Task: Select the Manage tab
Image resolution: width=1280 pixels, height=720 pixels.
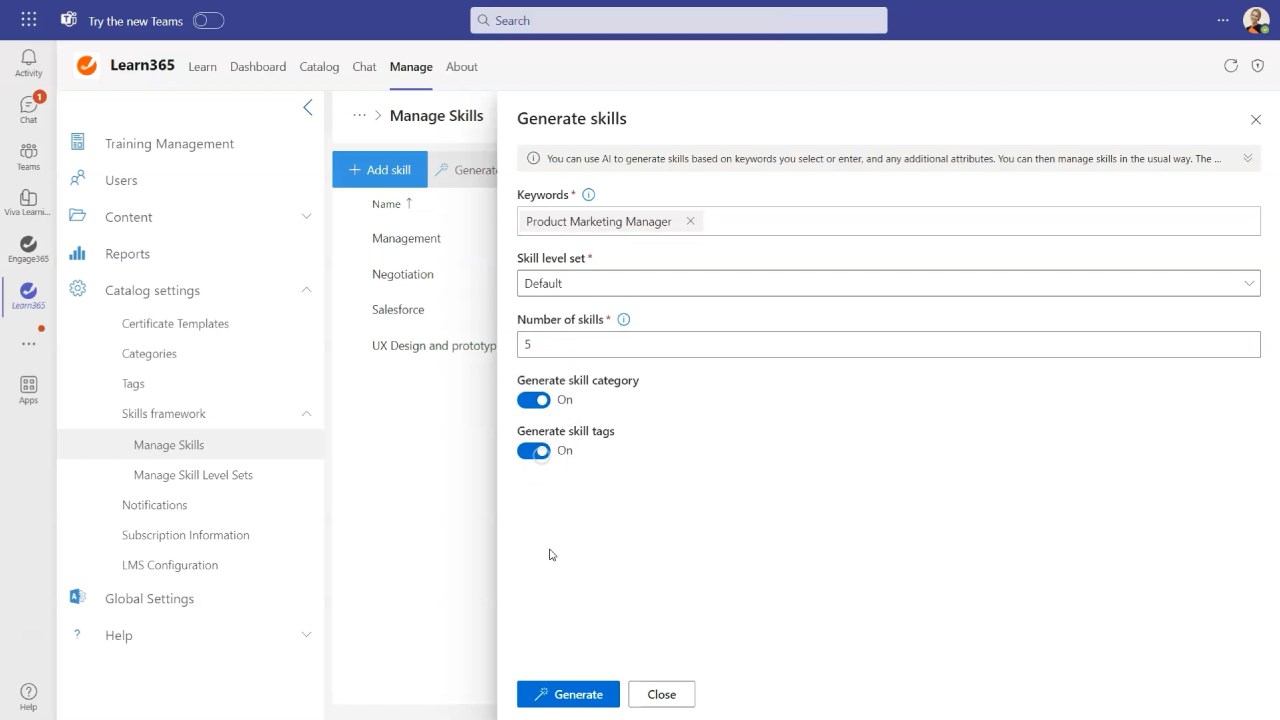Action: click(x=411, y=67)
